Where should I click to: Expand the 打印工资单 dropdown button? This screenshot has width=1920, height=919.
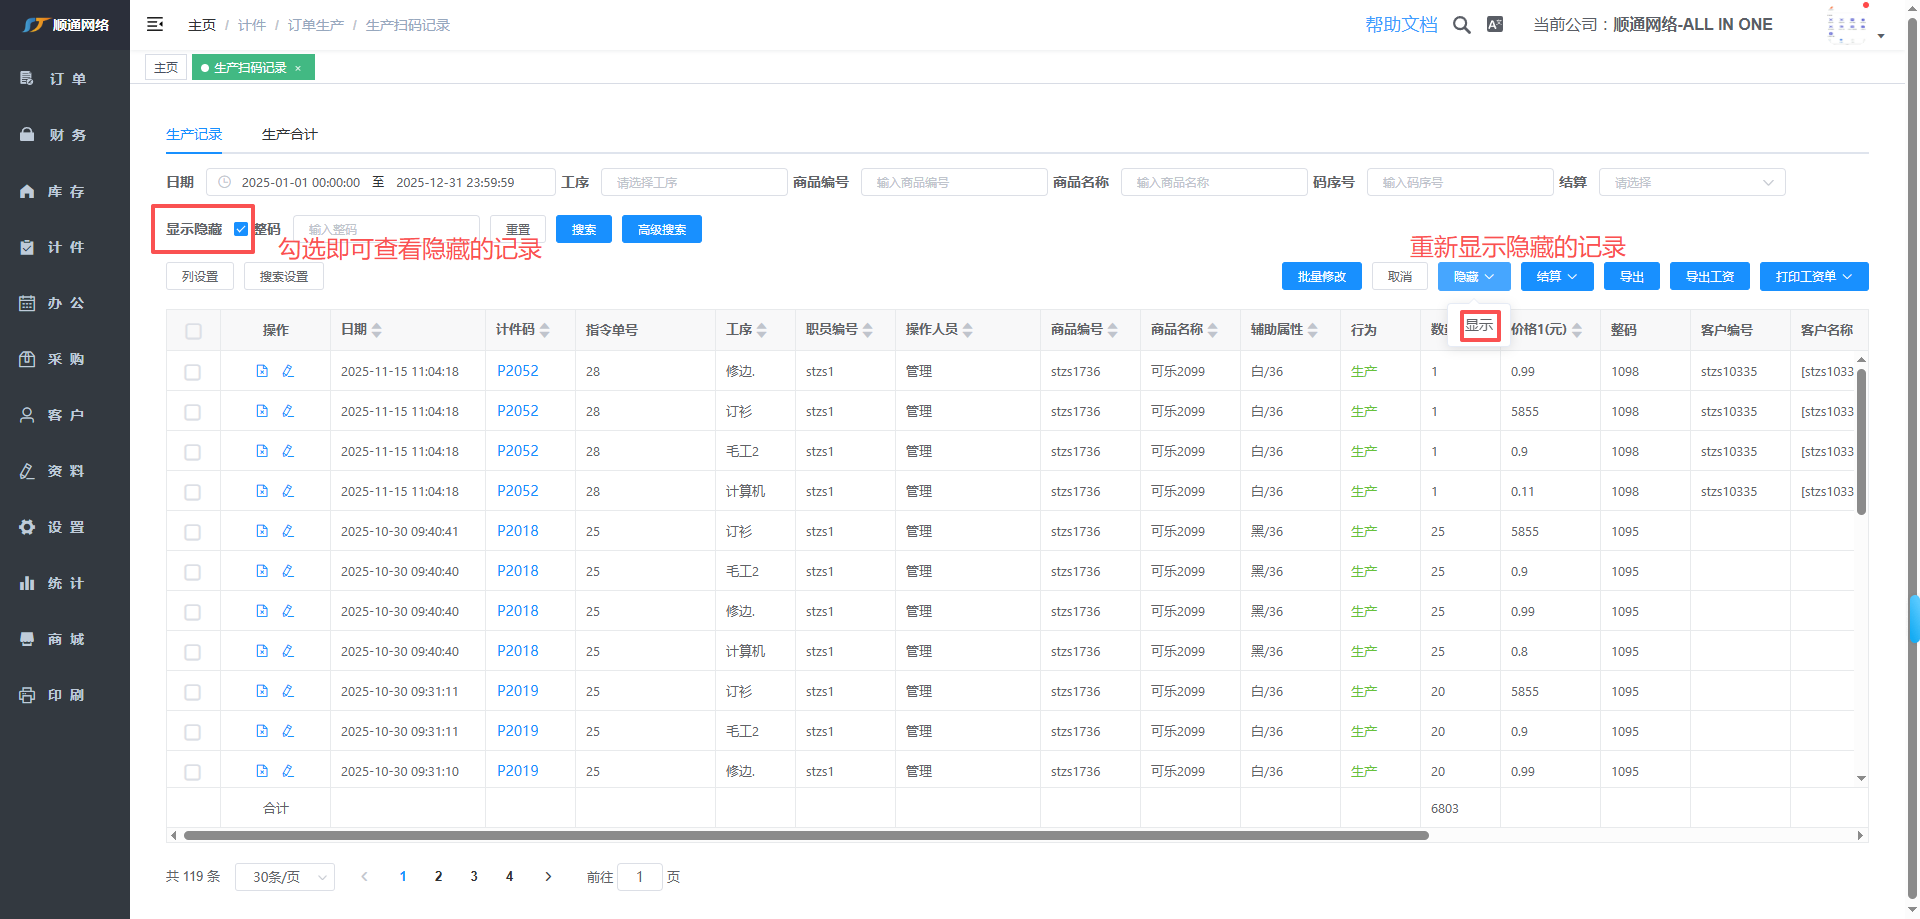coord(1813,277)
